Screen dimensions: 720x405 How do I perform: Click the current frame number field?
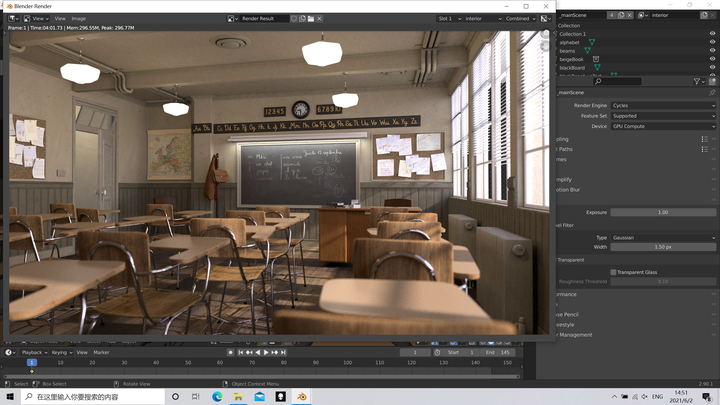415,353
